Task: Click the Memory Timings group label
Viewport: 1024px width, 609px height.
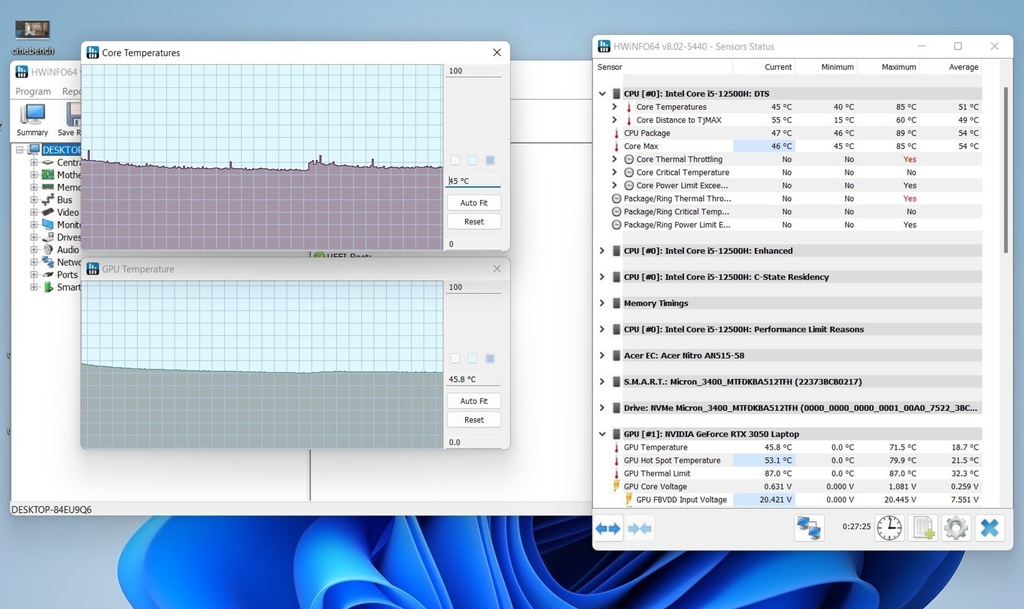Action: (x=656, y=303)
